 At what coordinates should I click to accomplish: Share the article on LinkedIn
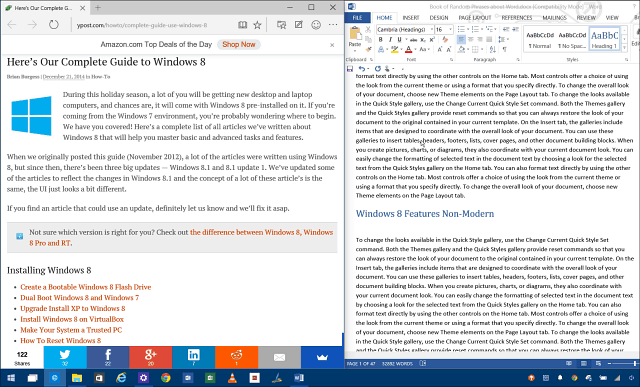pyautogui.click(x=193, y=357)
